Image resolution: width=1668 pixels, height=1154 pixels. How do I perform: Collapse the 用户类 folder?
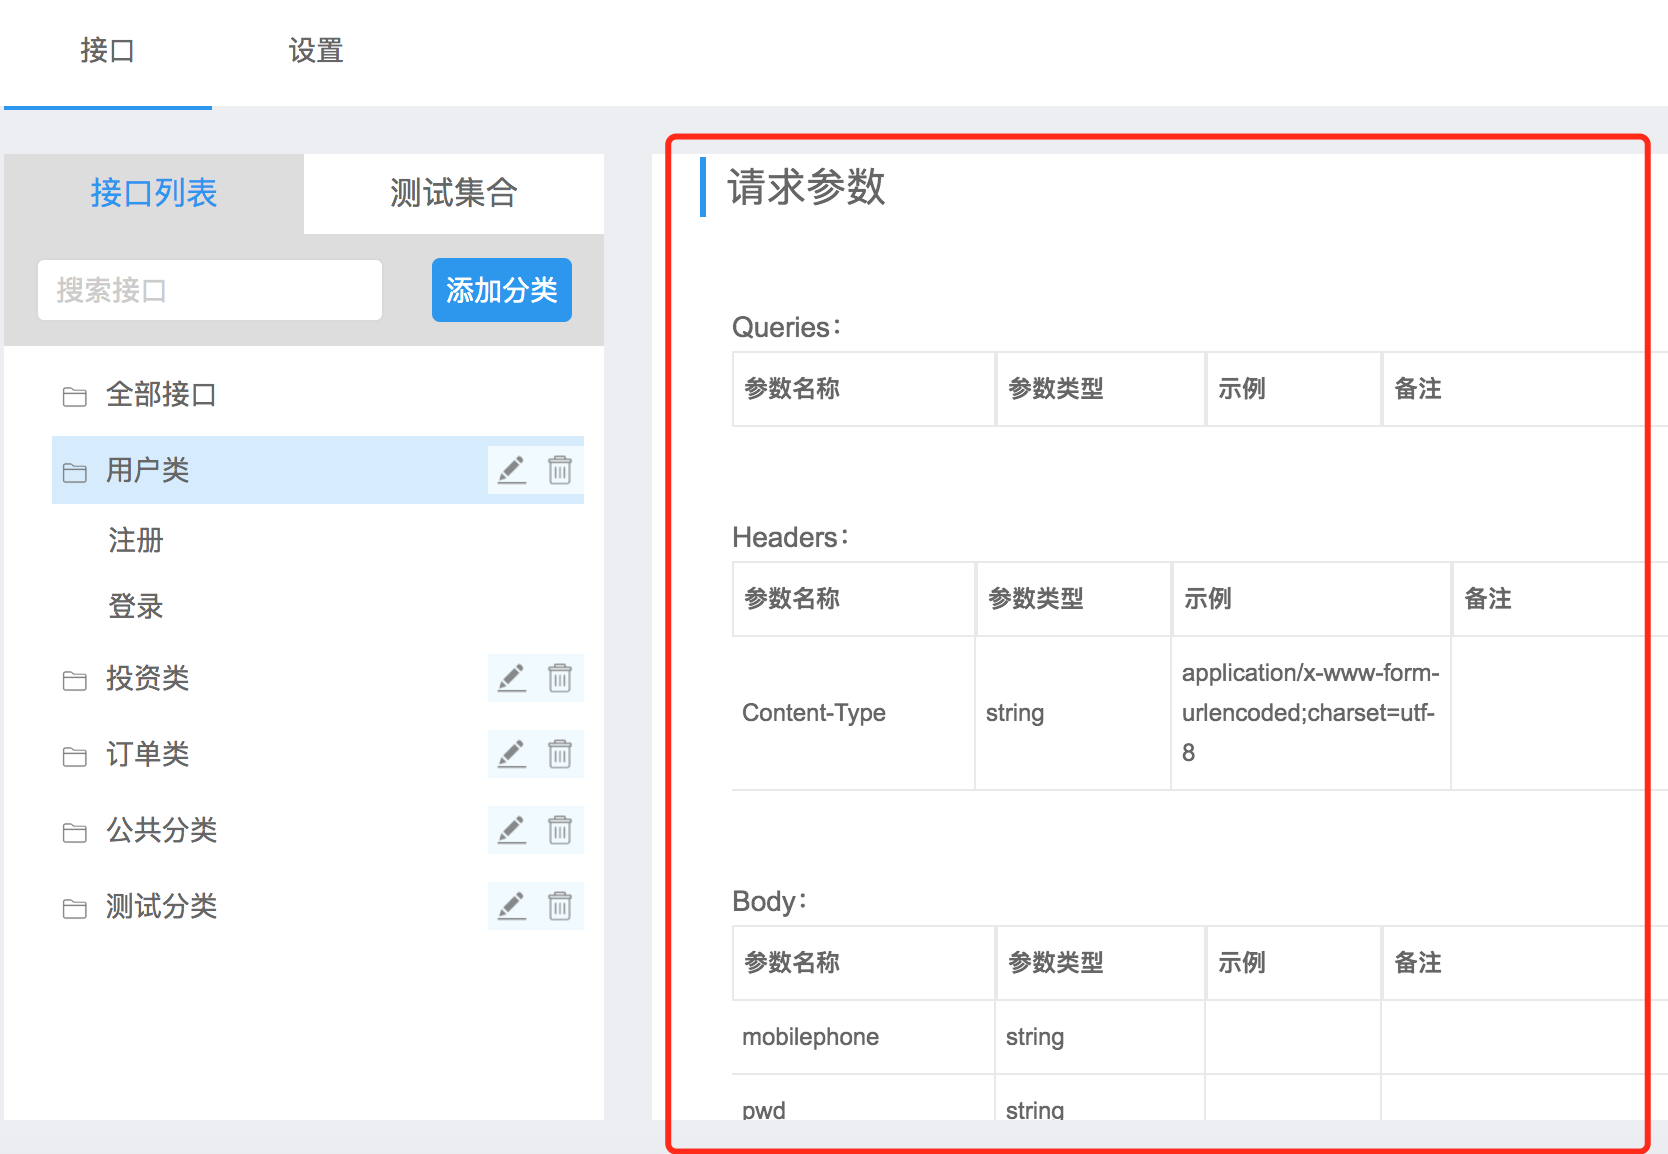pyautogui.click(x=74, y=470)
